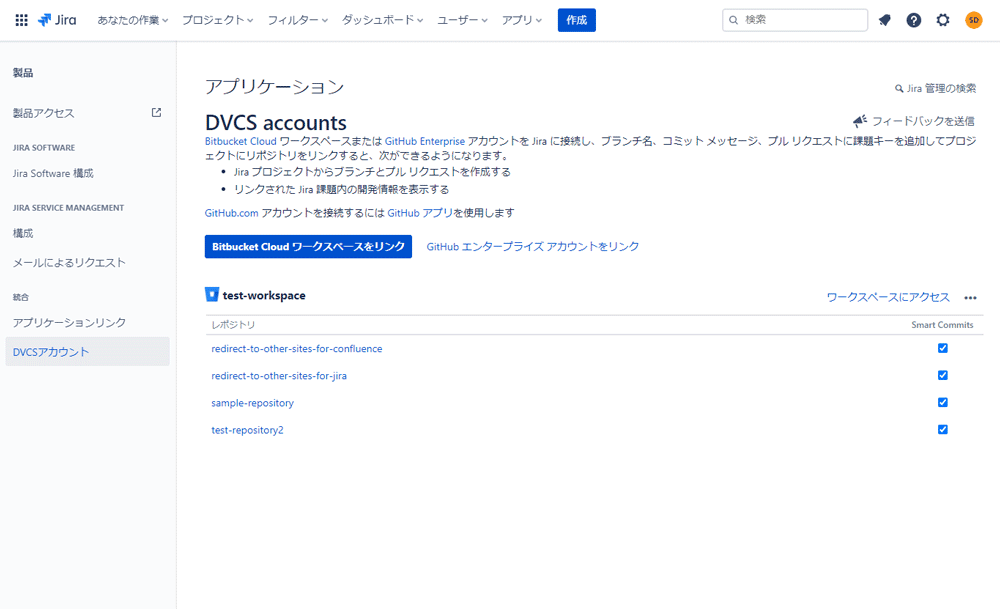Toggle Smart Commits for redirect-to-other-sites-for-jira
The image size is (1000, 609).
943,375
